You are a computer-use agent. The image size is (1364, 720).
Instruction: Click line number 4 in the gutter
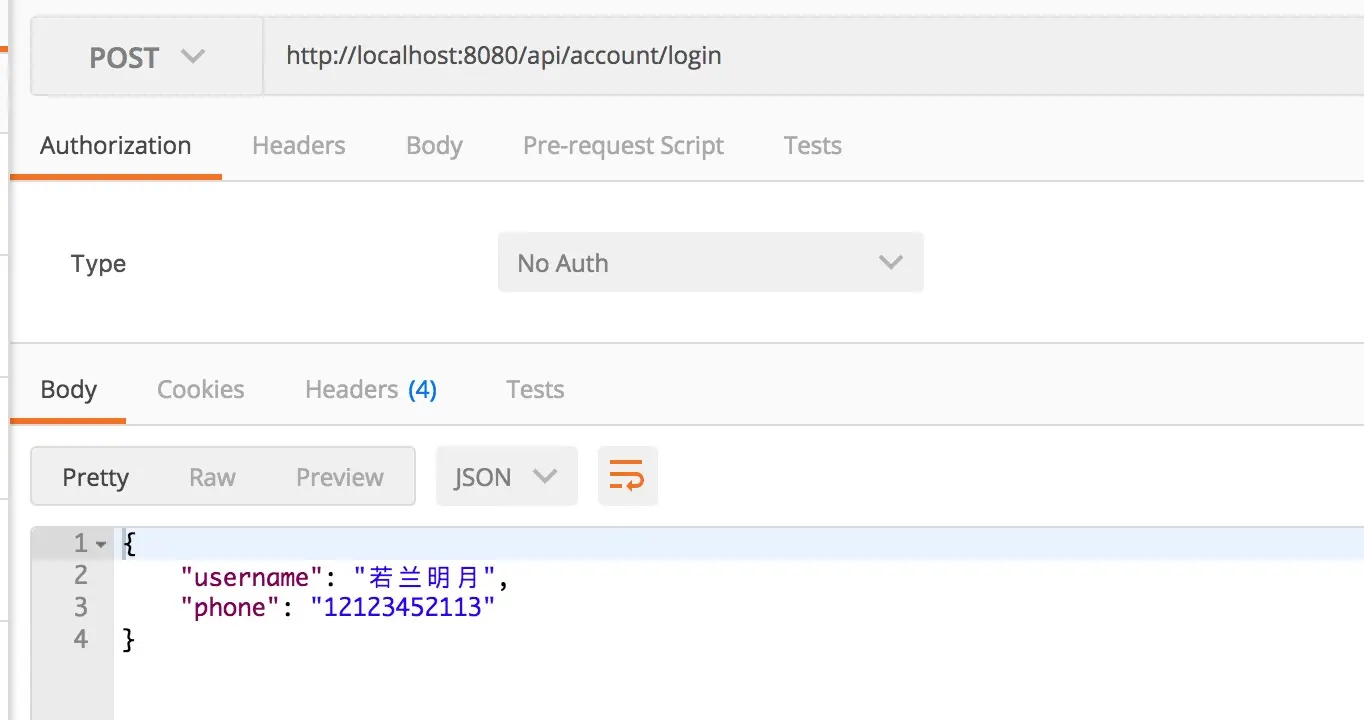tap(81, 639)
